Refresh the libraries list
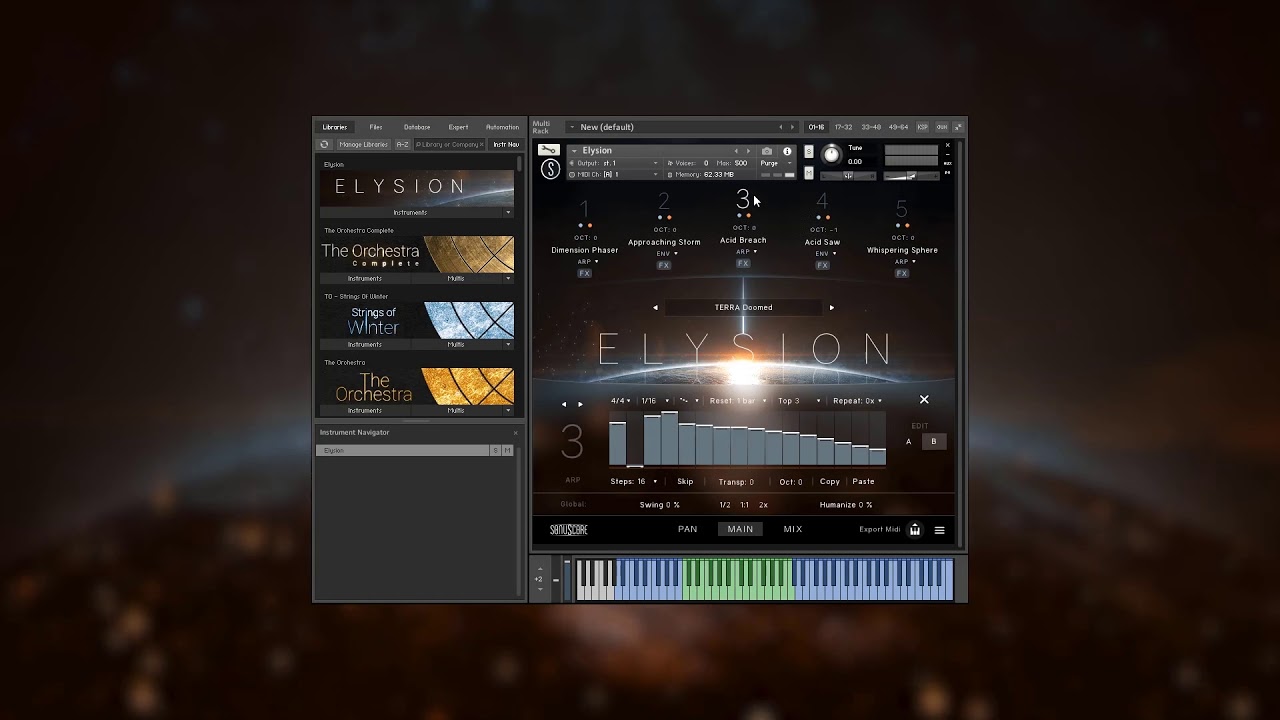Viewport: 1280px width, 720px height. [324, 144]
